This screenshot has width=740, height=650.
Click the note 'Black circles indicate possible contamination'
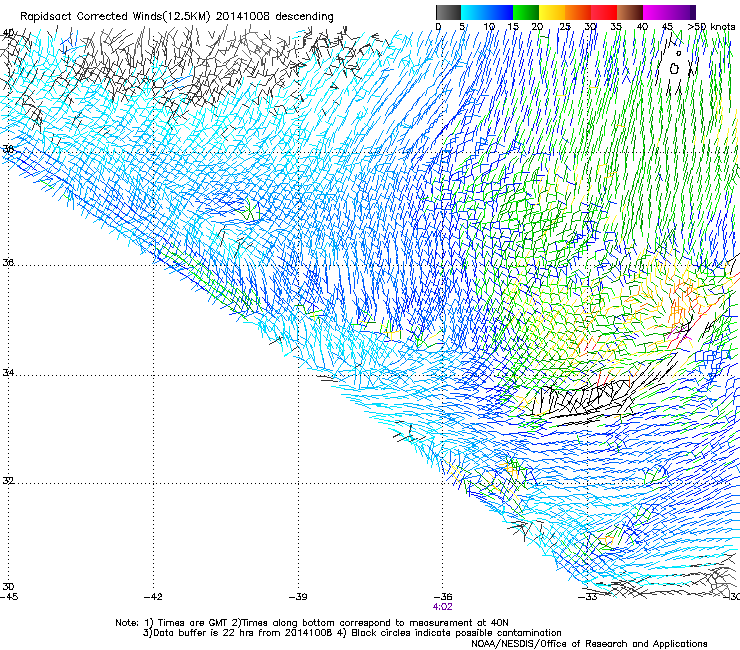pyautogui.click(x=456, y=633)
